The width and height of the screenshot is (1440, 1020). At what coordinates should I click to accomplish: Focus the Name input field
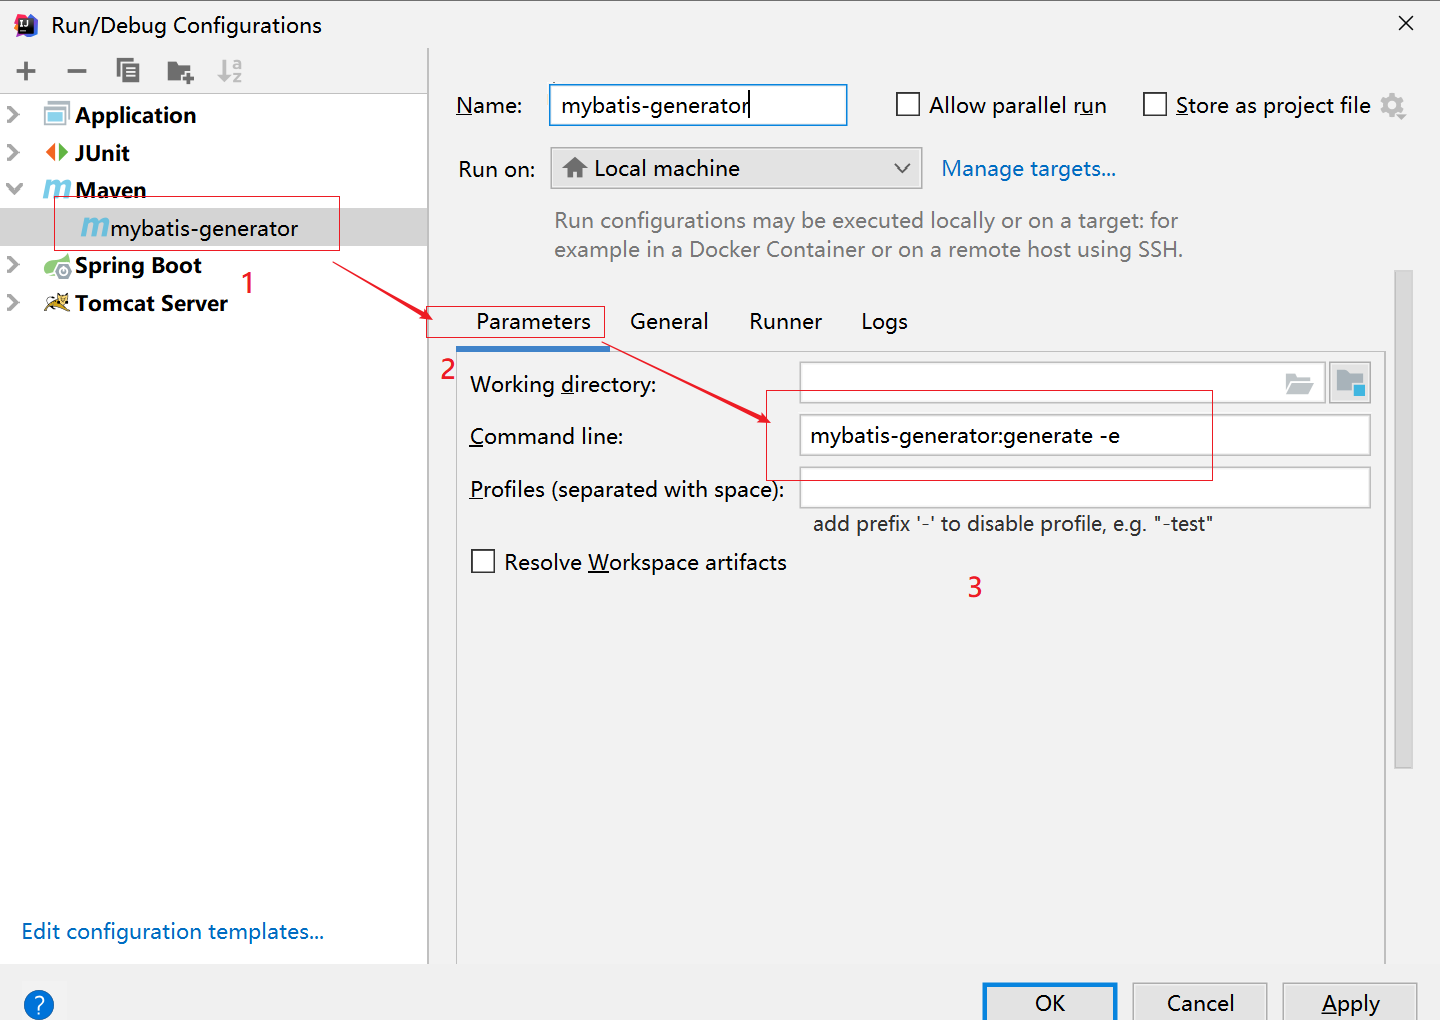[698, 105]
